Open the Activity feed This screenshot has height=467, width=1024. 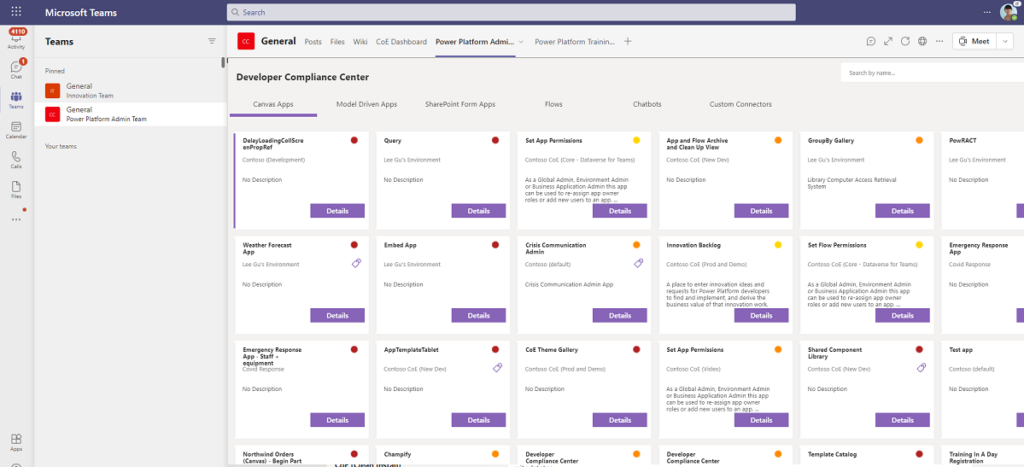[16, 39]
